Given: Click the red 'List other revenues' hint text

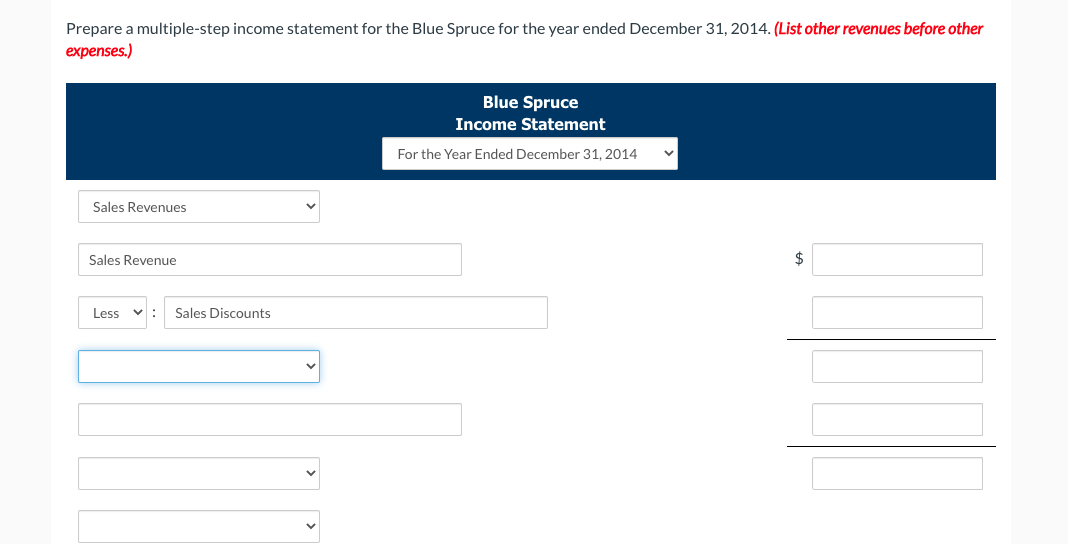Looking at the screenshot, I should click(878, 28).
